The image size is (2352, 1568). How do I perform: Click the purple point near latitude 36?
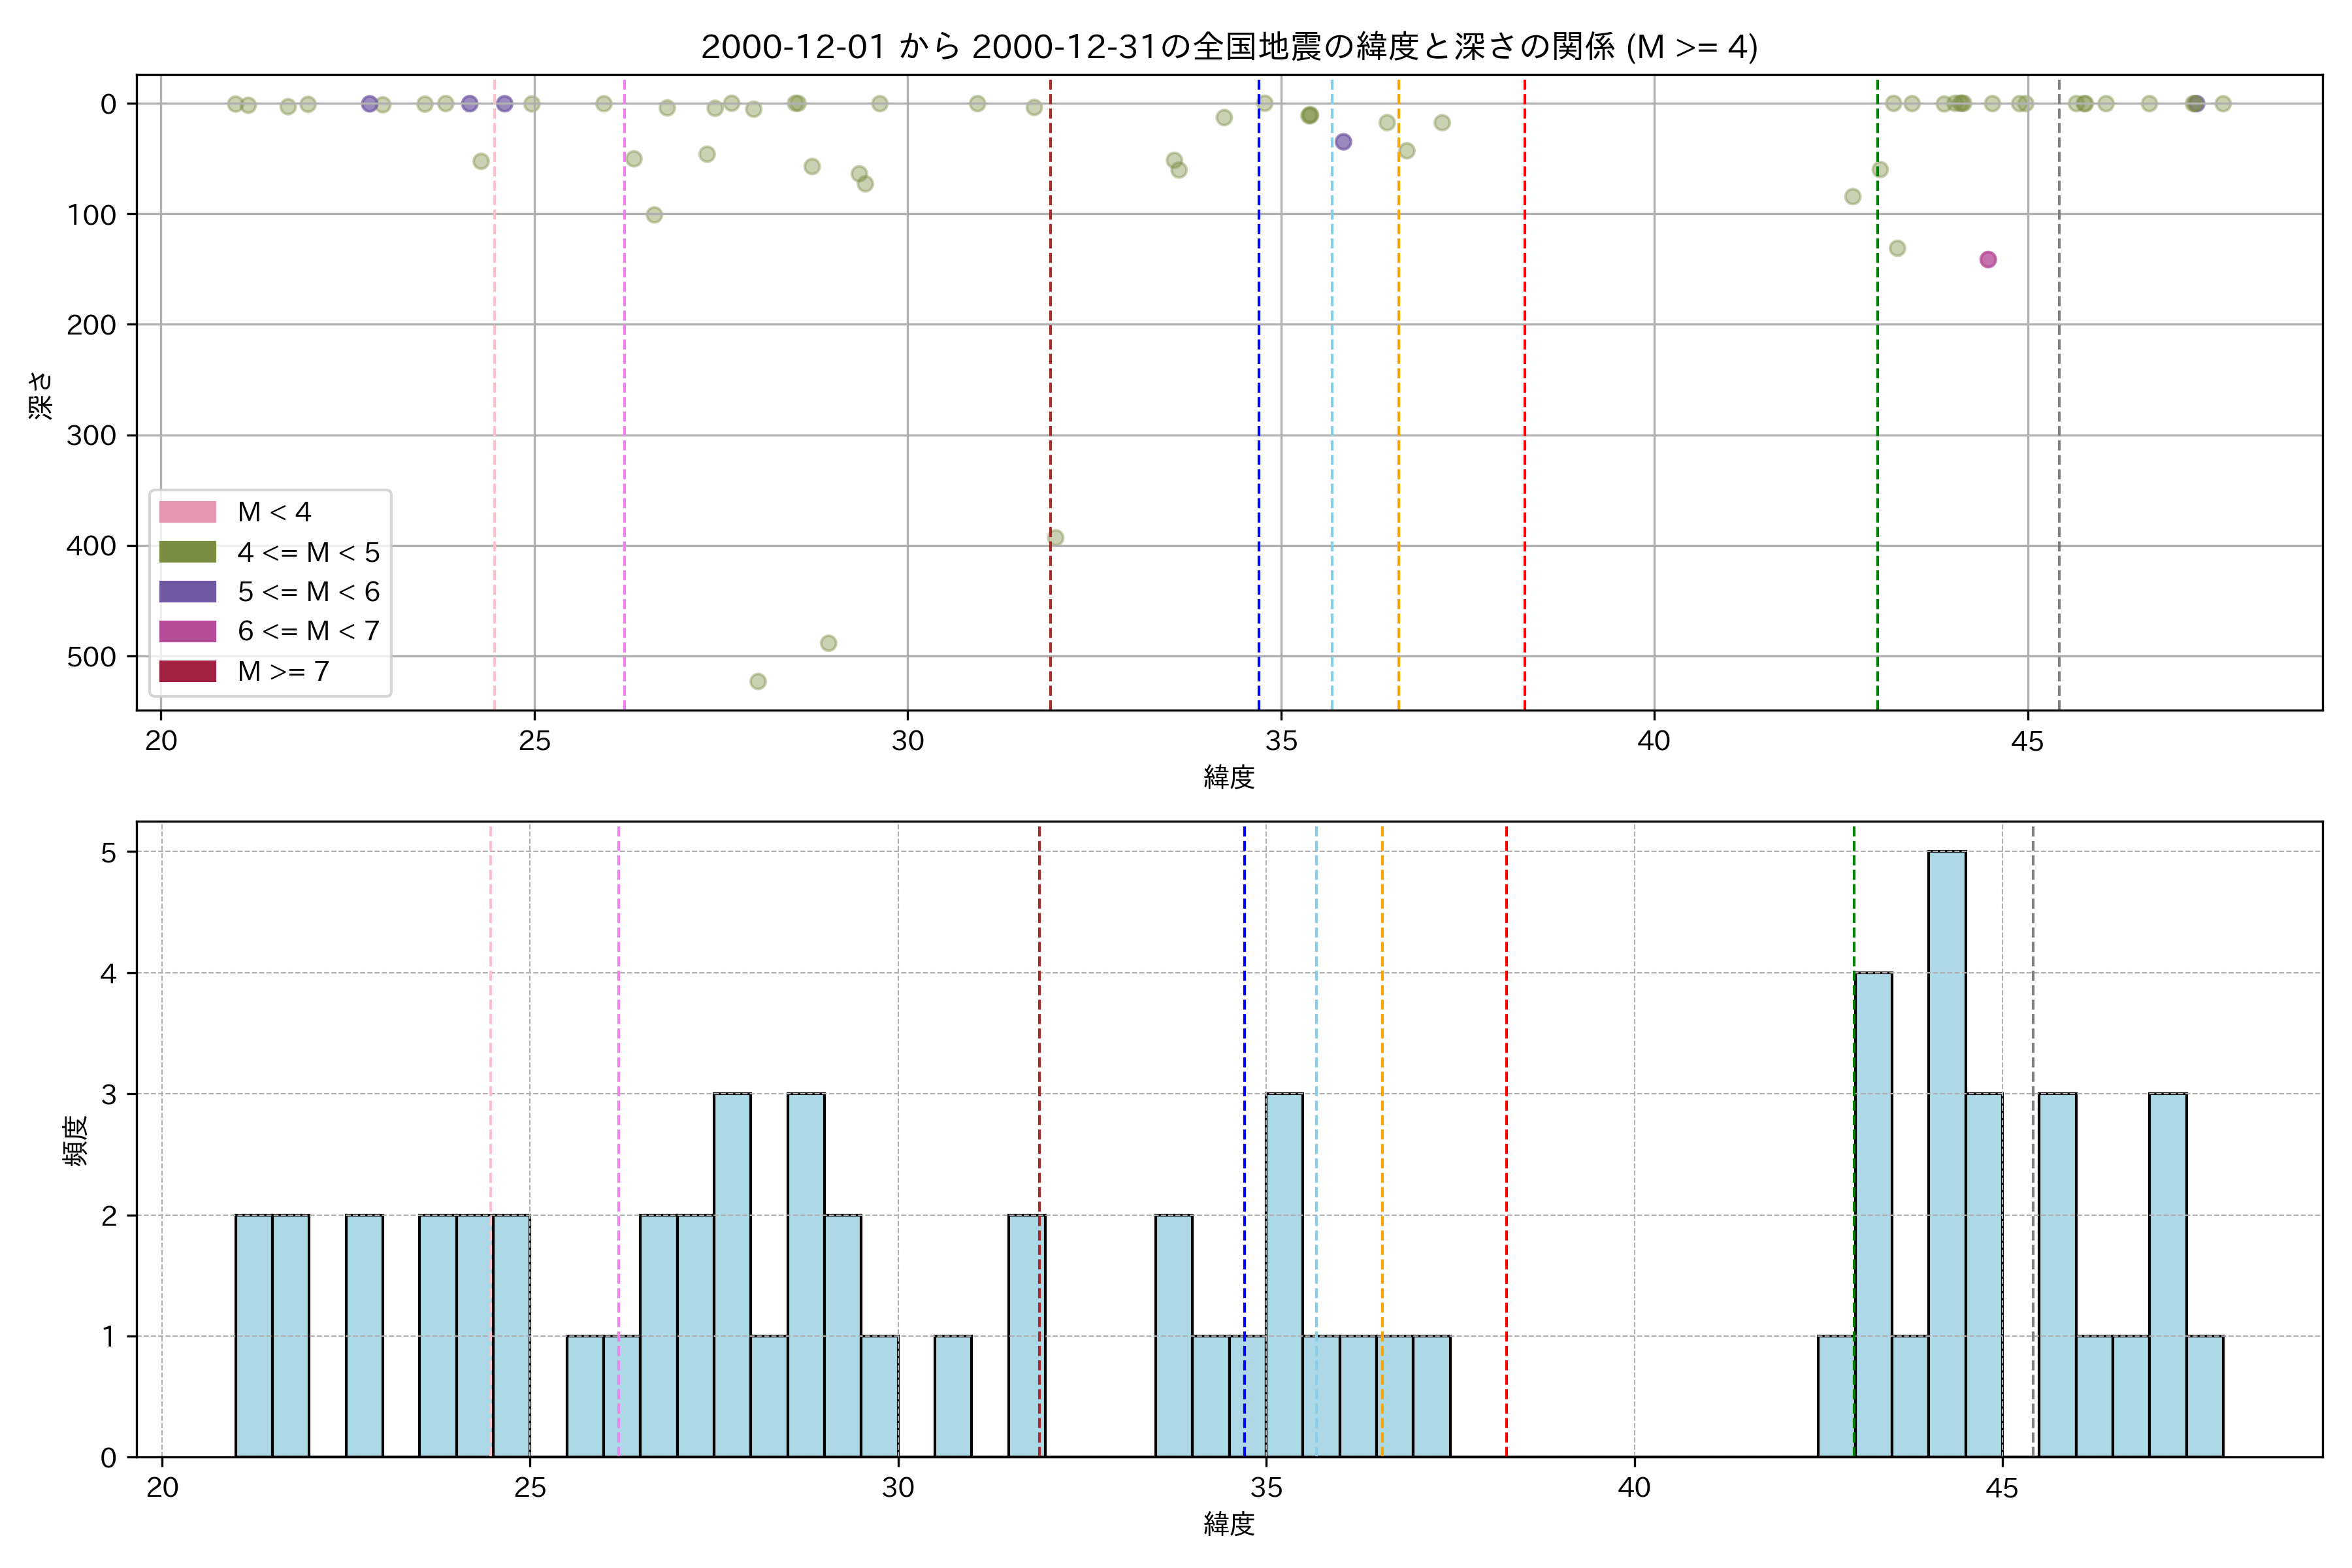1343,142
